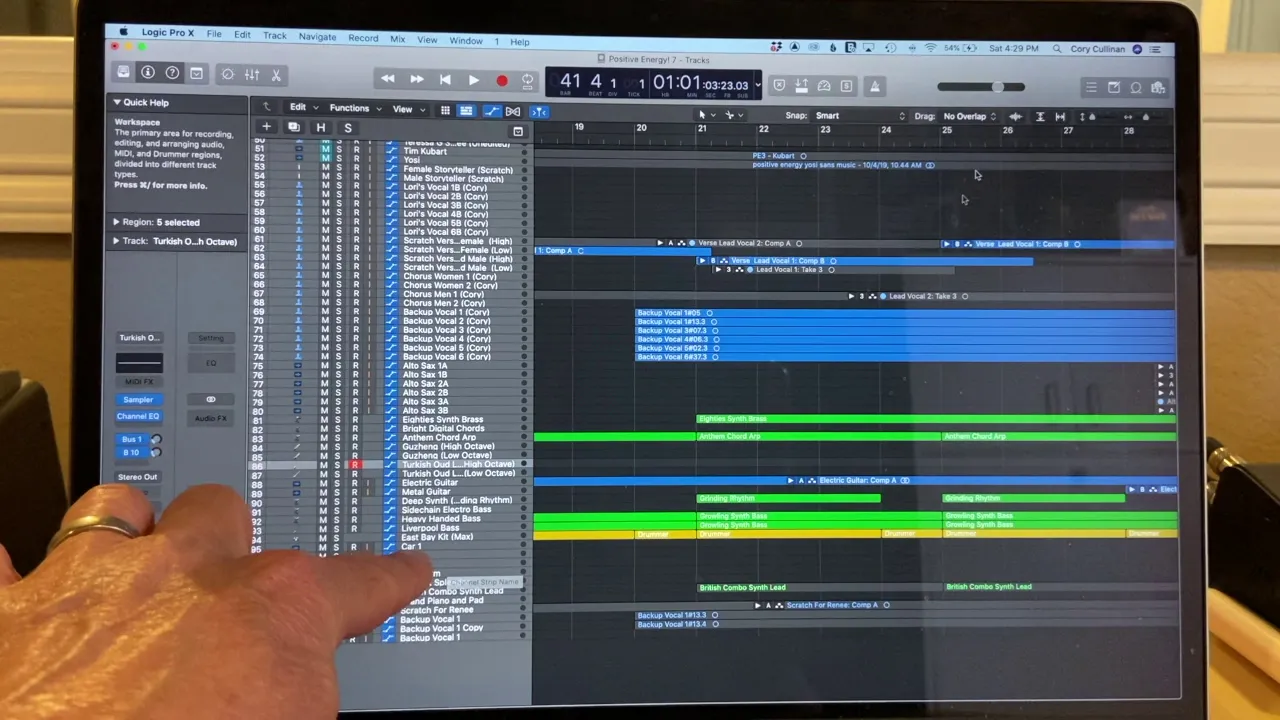
Task: Click the Channel EQ plugin slot
Action: tap(138, 416)
